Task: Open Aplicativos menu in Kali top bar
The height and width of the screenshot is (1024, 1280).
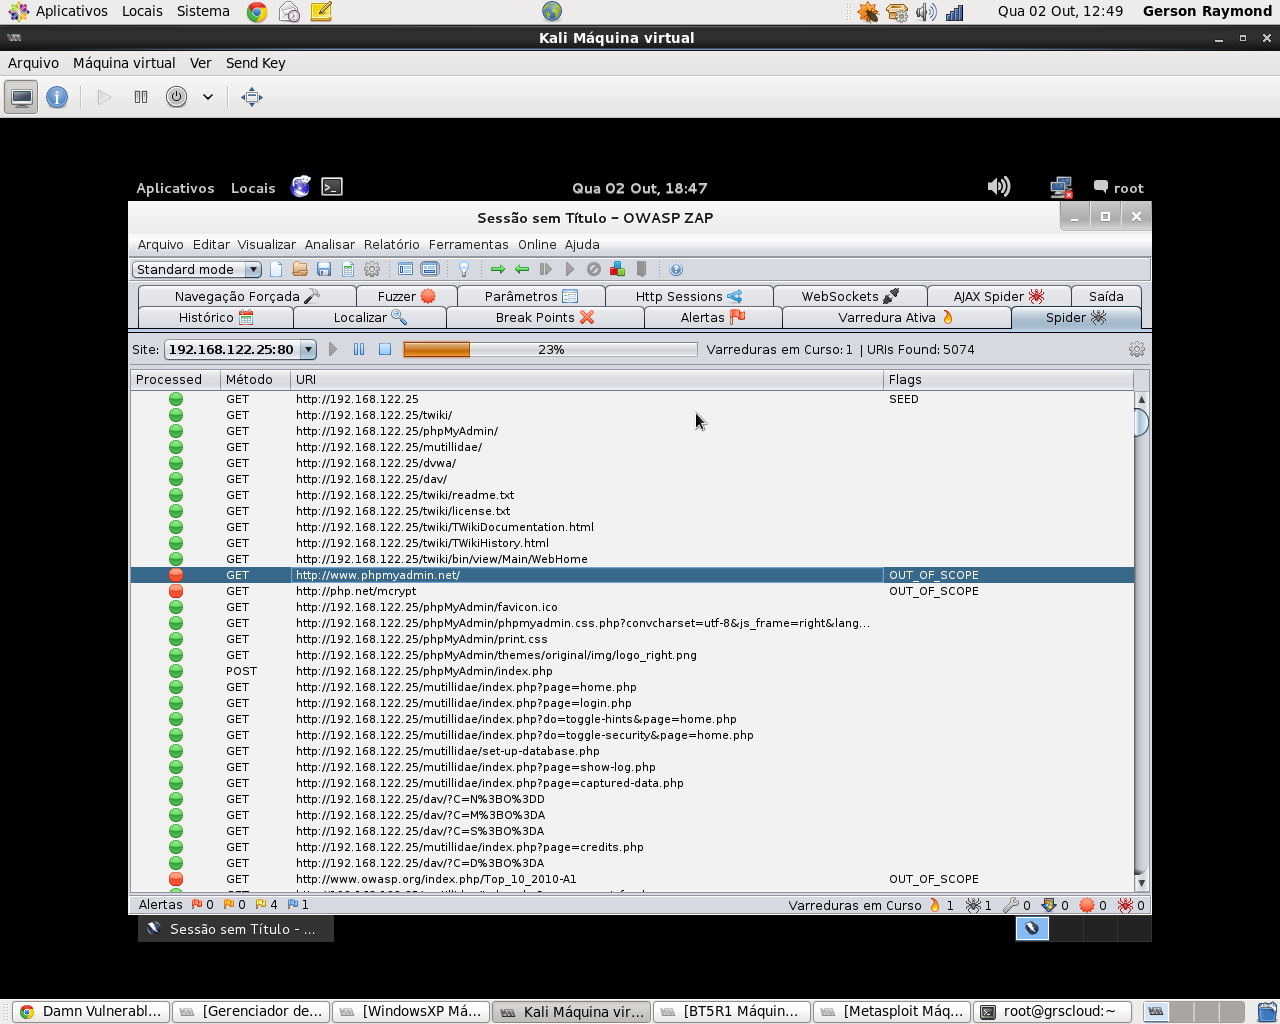Action: point(175,188)
